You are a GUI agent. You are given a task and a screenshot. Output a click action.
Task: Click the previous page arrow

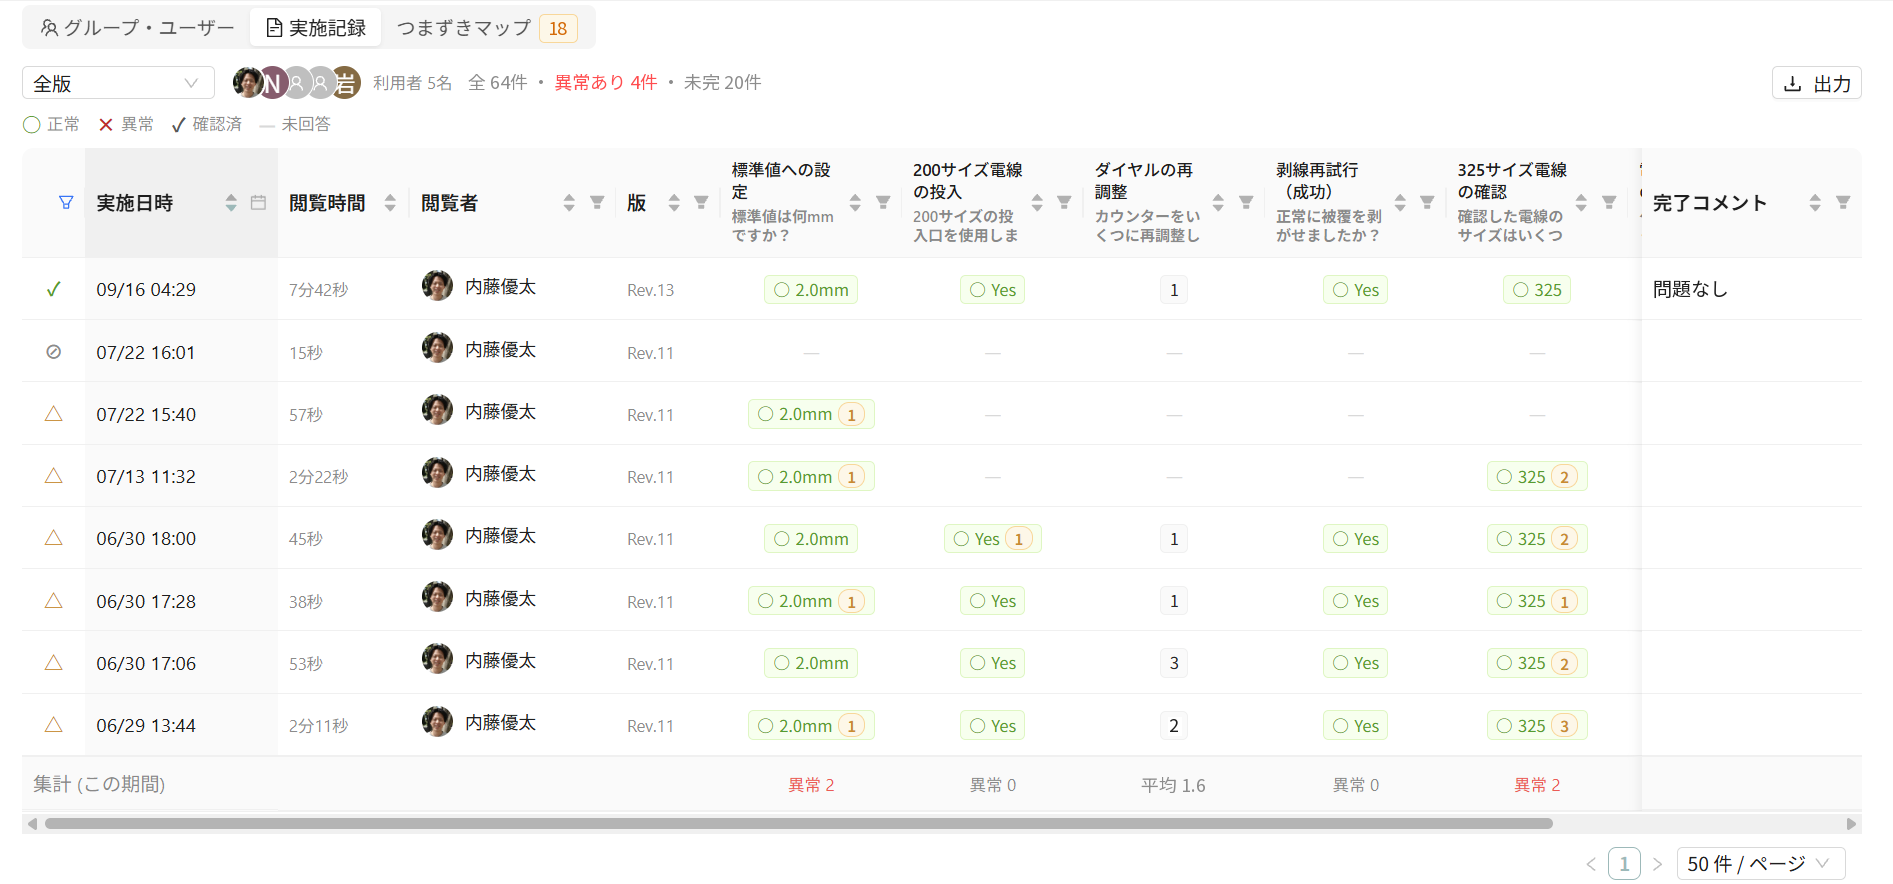click(x=1591, y=864)
